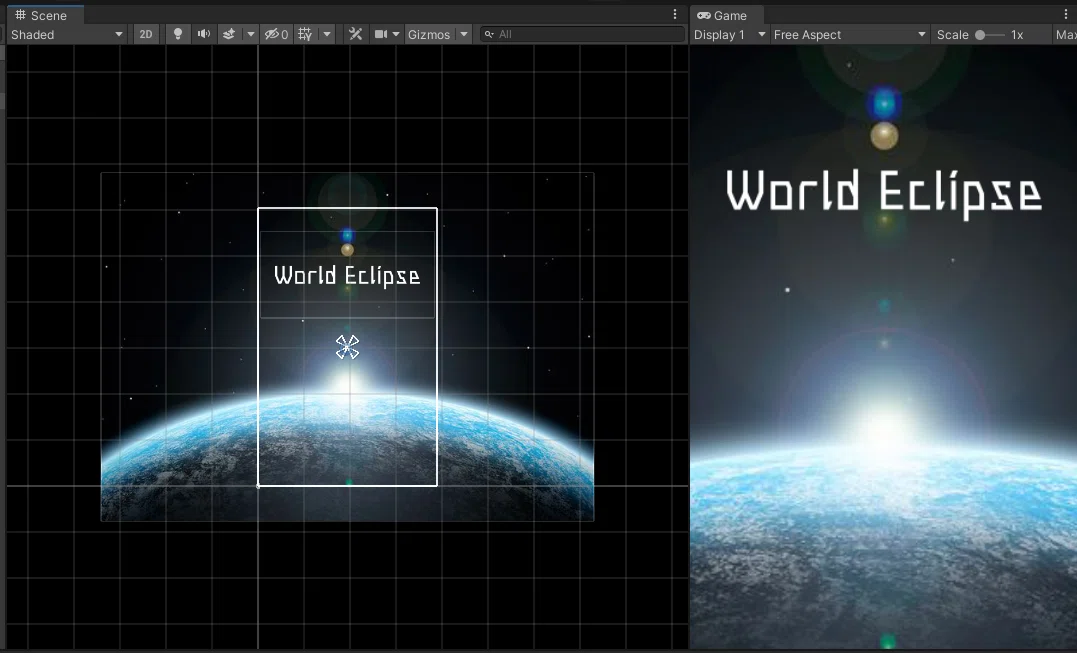Image resolution: width=1077 pixels, height=653 pixels.
Task: Click the 1x scale value in Game toolbar
Action: coord(1017,34)
